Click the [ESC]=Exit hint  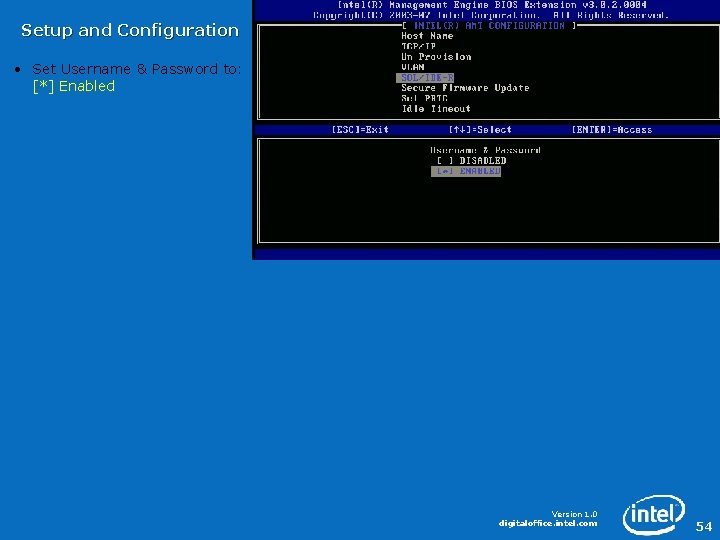360,130
